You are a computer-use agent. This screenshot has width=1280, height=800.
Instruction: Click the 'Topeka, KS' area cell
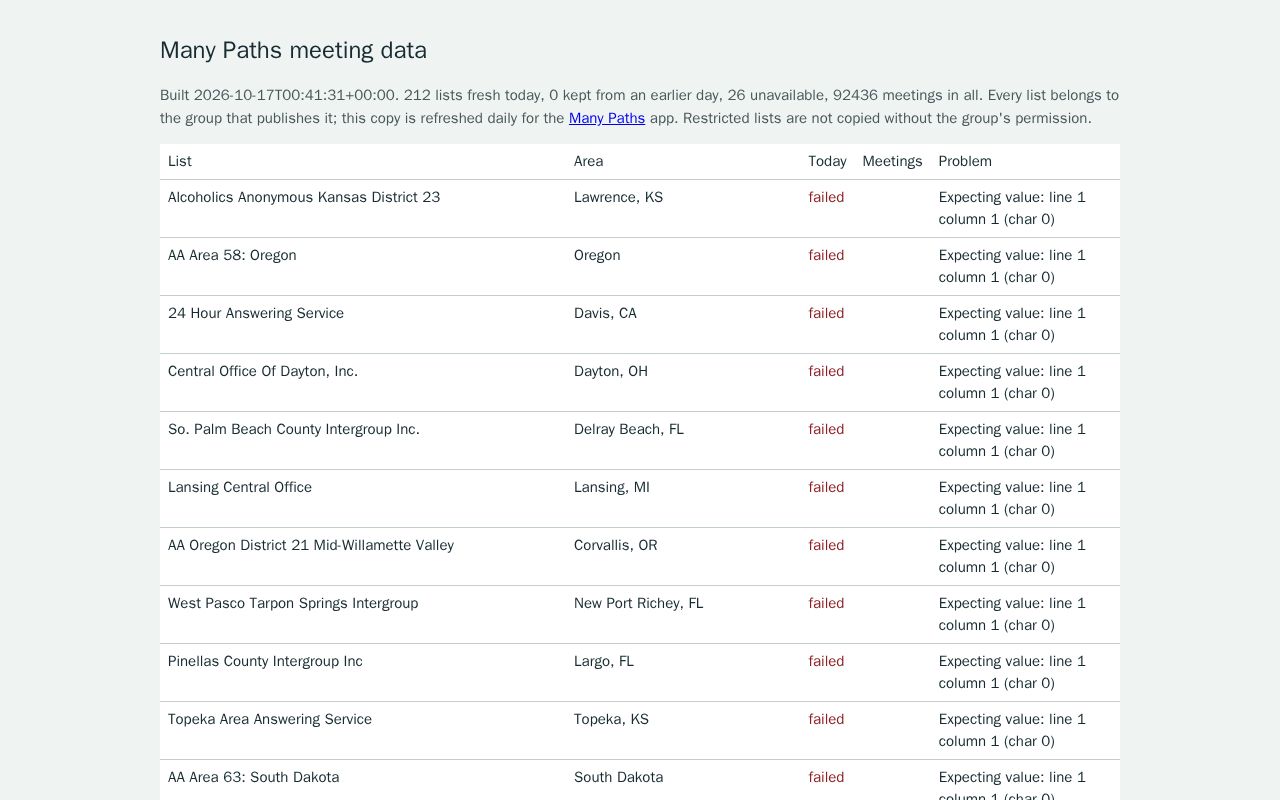(611, 719)
